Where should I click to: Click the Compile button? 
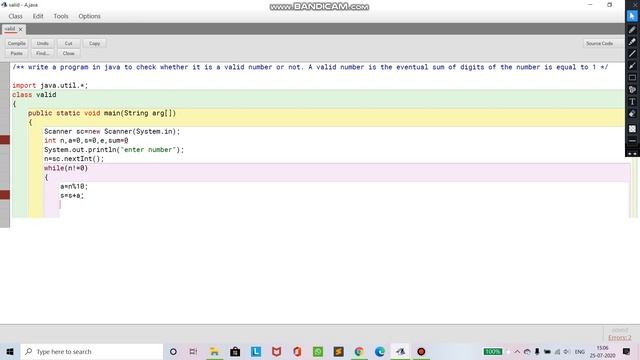point(17,43)
